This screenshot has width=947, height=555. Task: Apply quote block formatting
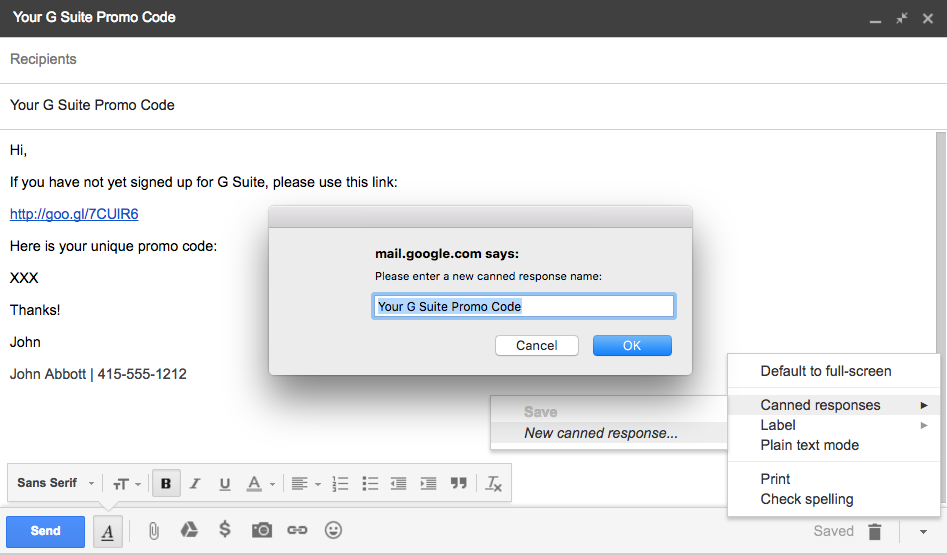point(458,483)
